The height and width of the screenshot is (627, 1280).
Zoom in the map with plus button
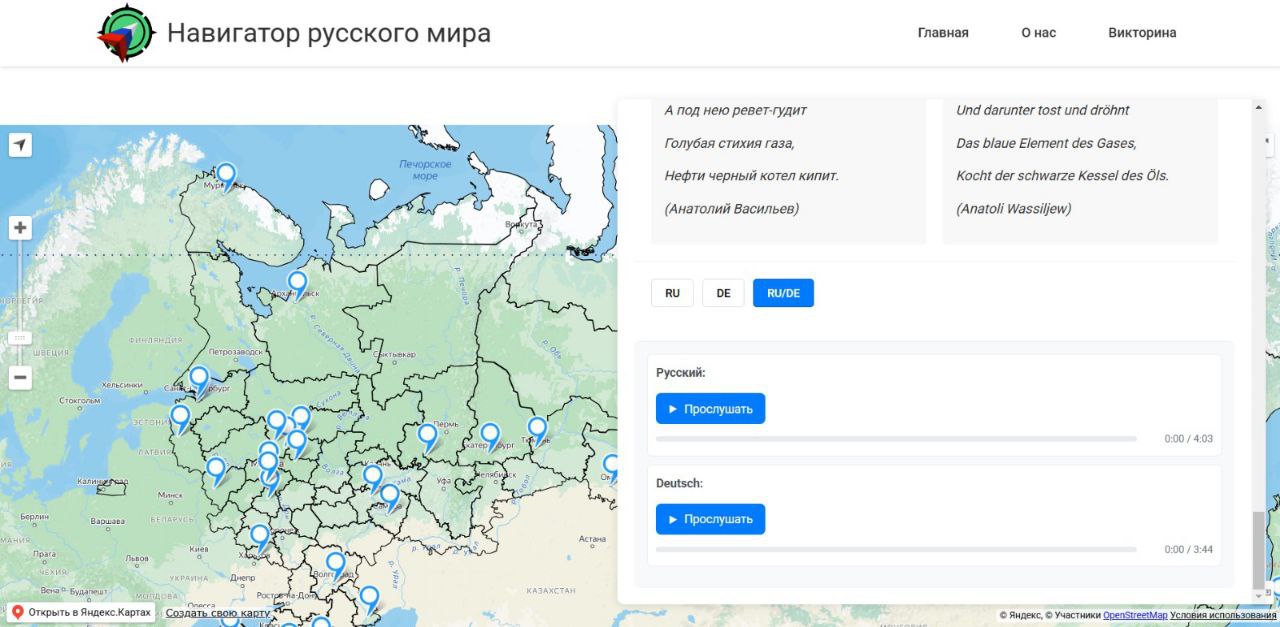click(20, 228)
